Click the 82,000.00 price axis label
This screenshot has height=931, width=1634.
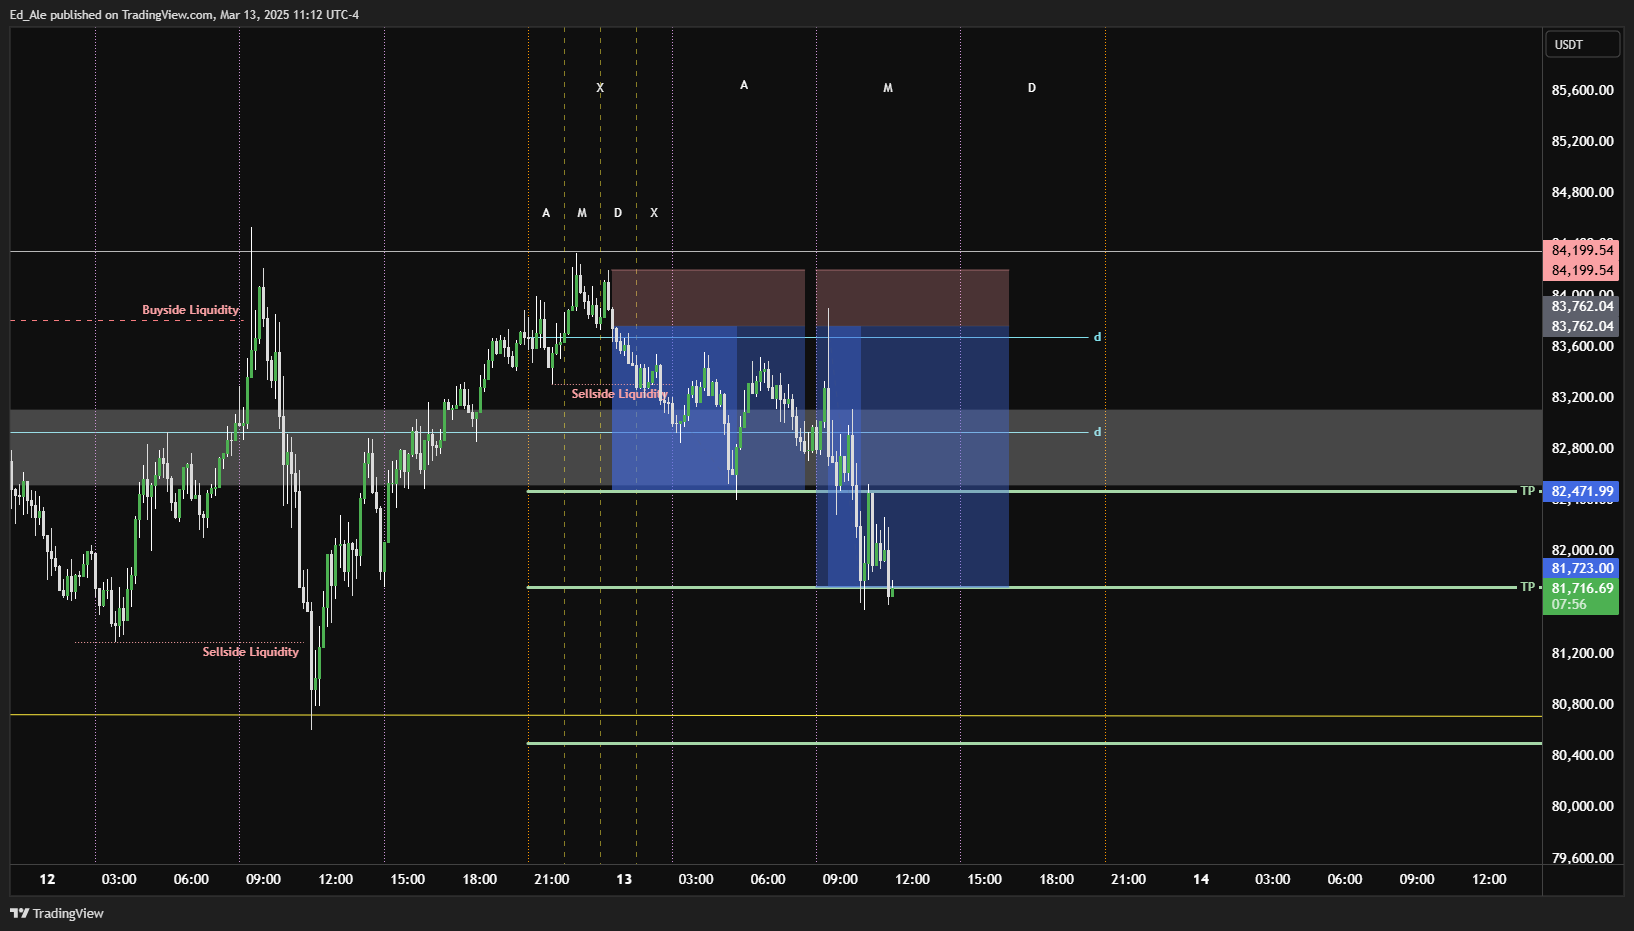point(1582,550)
